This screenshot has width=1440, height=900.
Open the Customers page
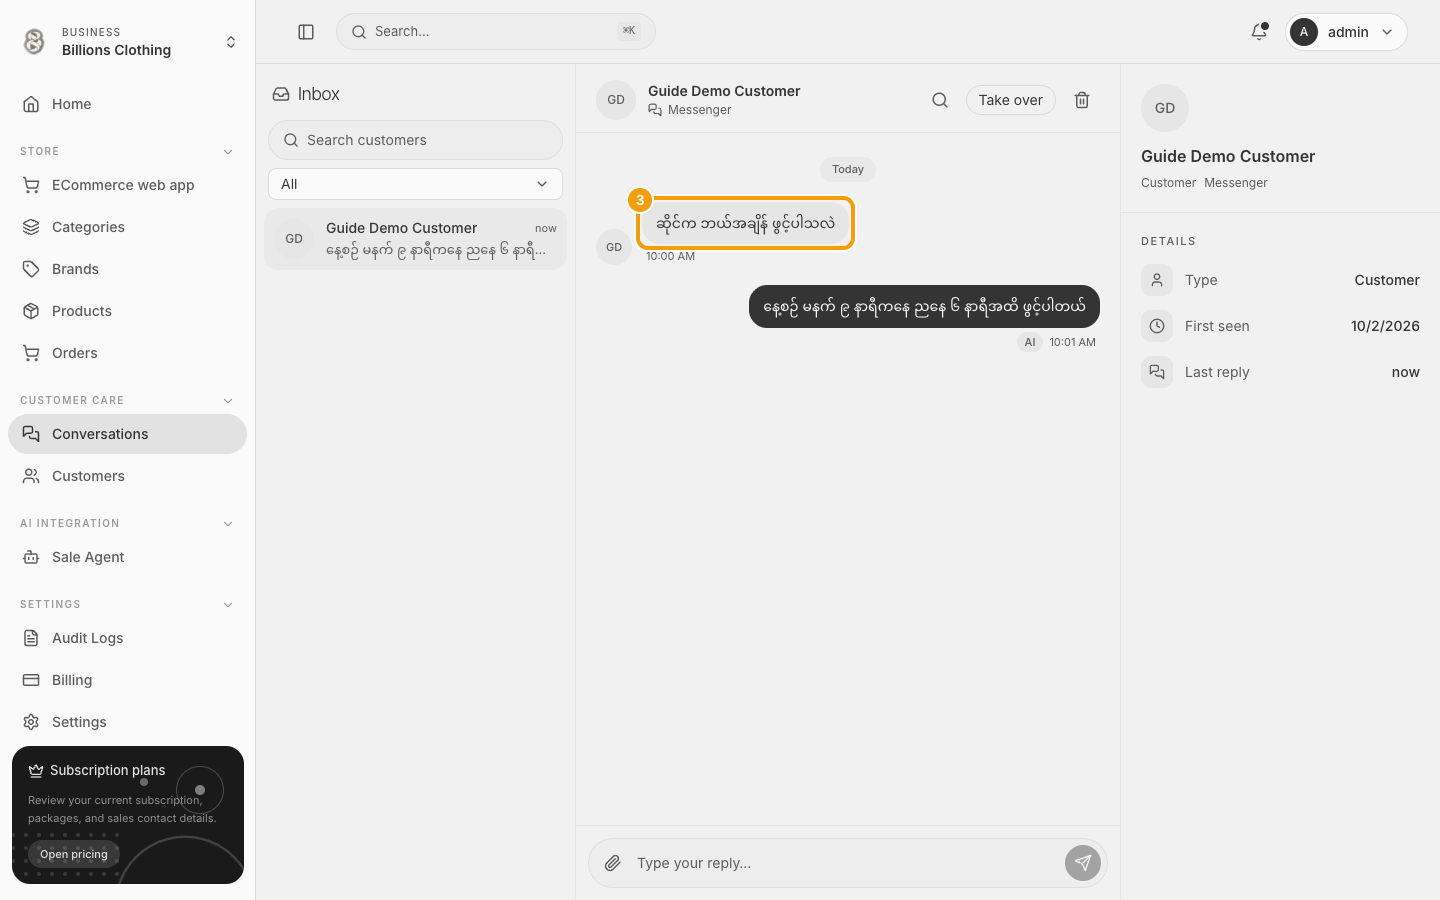pos(128,476)
